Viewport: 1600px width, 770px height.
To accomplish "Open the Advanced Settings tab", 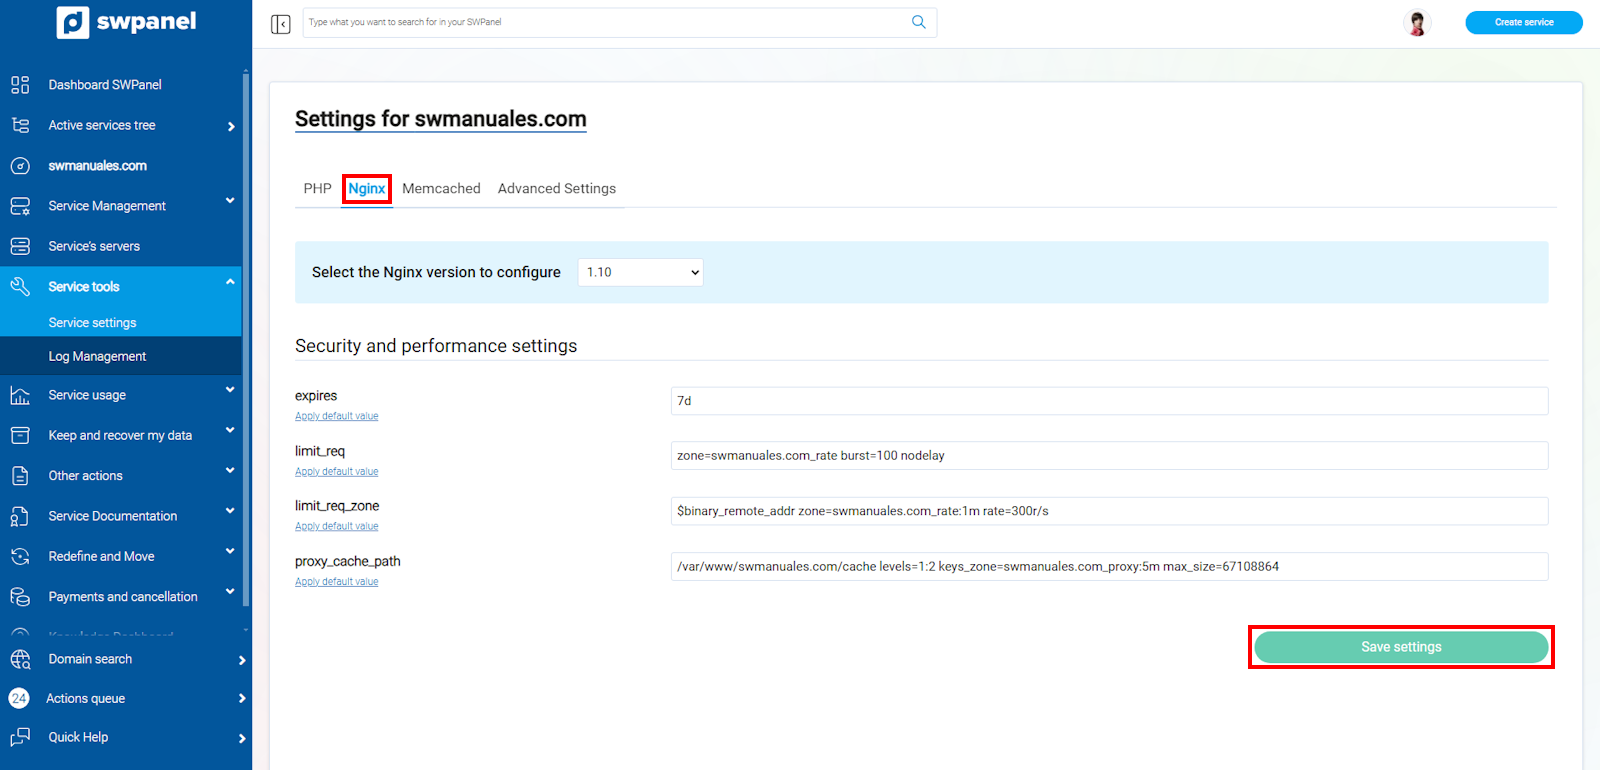I will coord(556,188).
